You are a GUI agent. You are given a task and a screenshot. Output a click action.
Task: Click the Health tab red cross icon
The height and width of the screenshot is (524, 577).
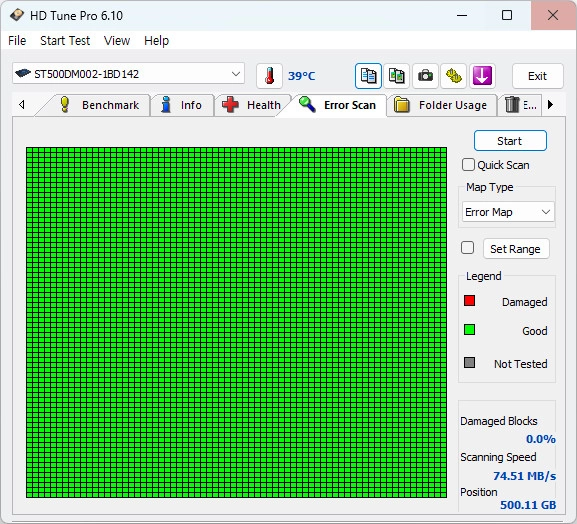pos(230,105)
